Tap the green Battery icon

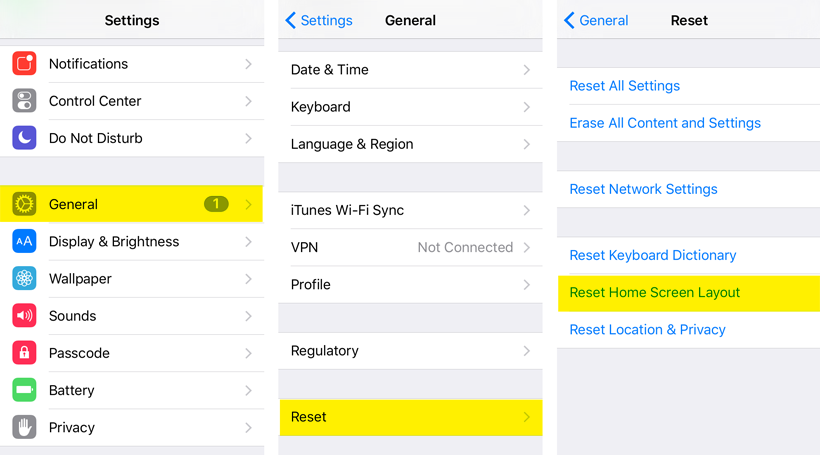(24, 390)
